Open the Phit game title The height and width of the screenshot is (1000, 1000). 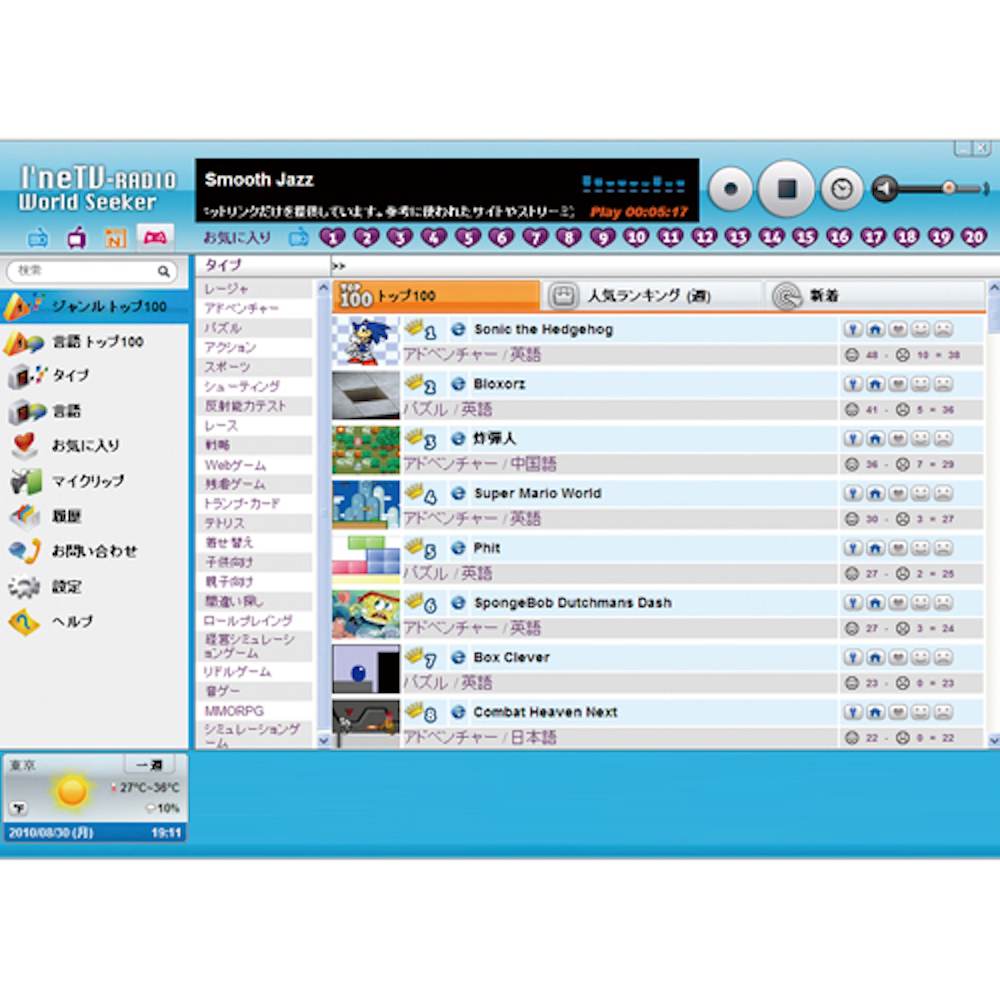point(487,548)
